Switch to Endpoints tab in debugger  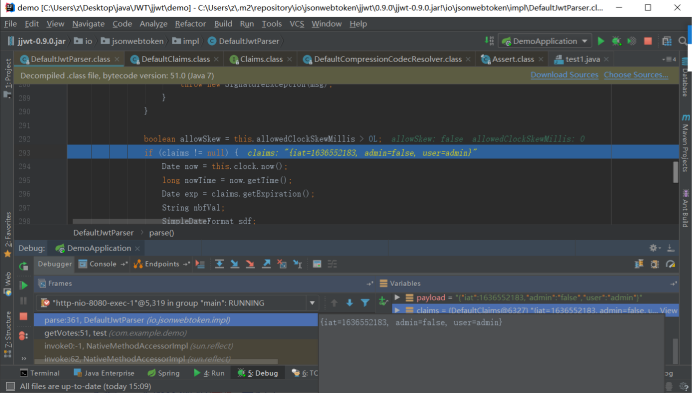pos(162,264)
